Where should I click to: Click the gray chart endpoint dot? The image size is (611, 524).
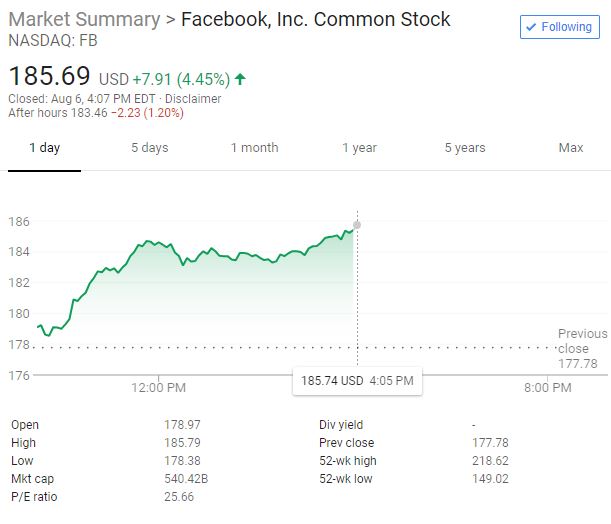[x=357, y=224]
